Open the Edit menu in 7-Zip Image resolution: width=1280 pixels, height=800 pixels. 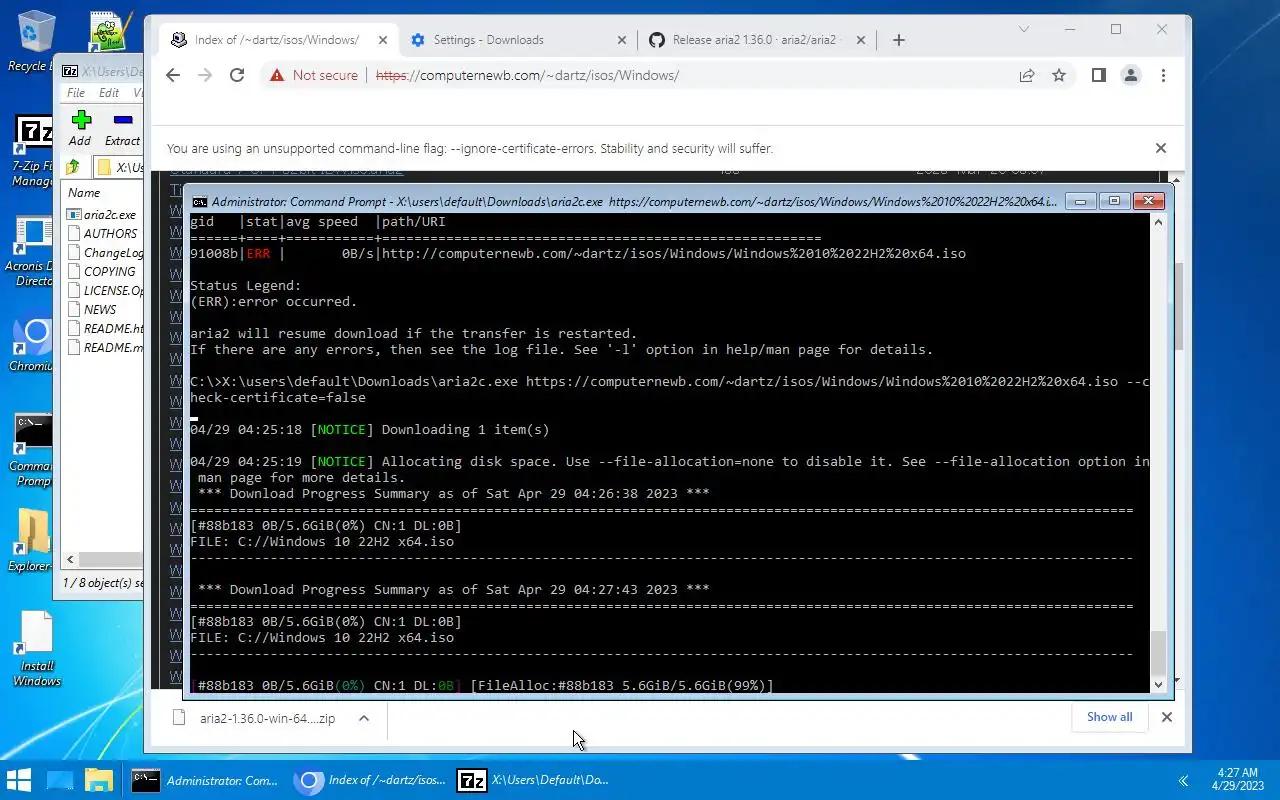pyautogui.click(x=109, y=93)
